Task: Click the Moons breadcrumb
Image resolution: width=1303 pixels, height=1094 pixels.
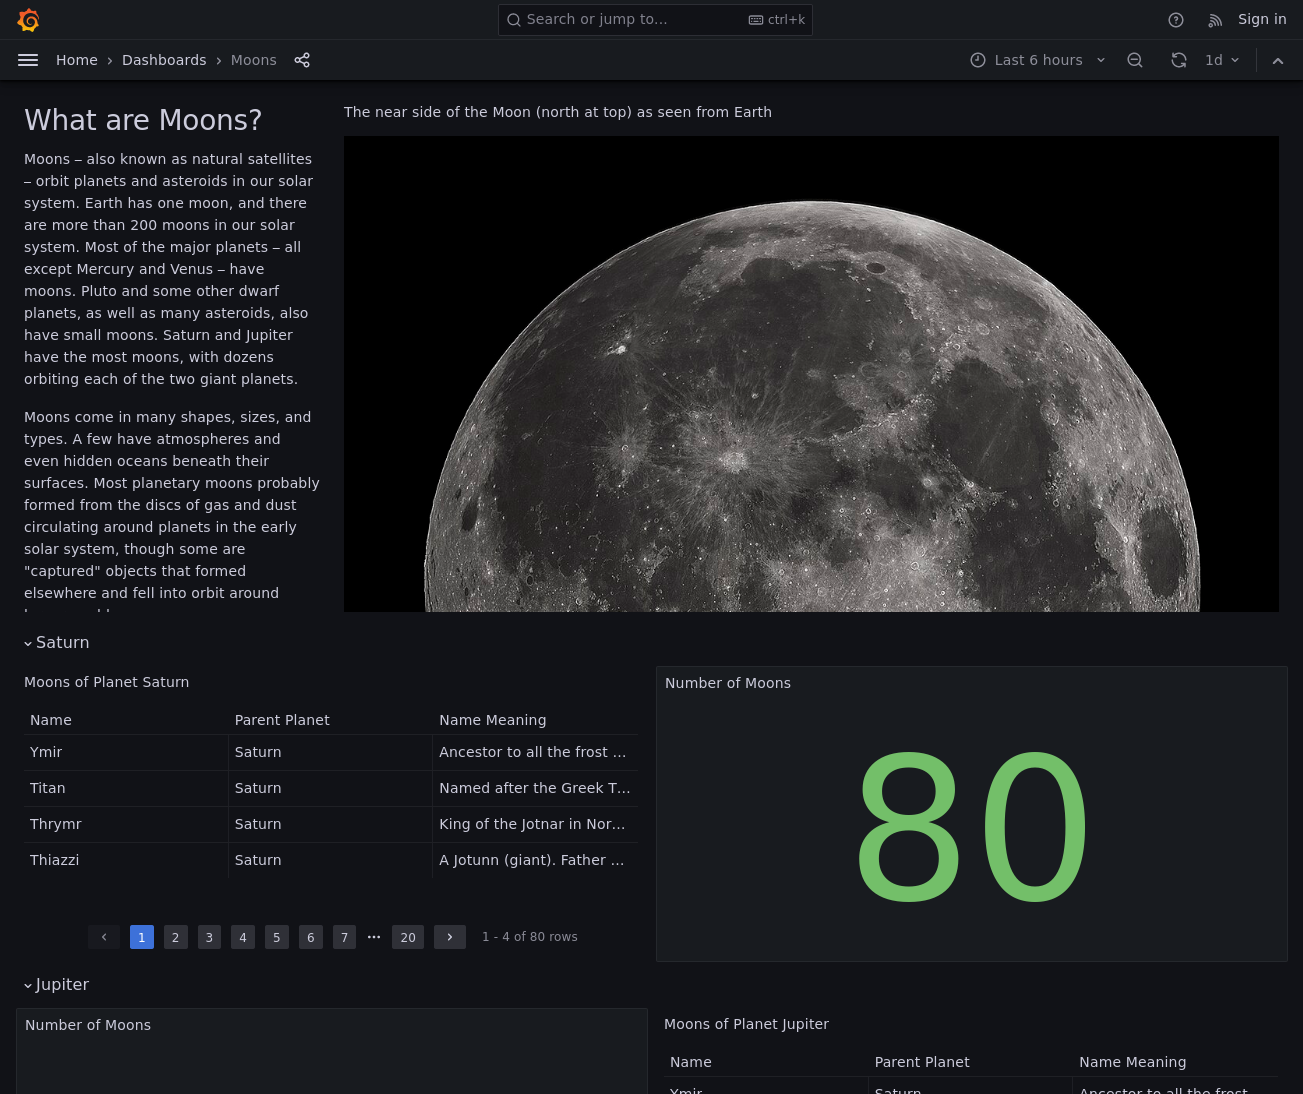Action: pyautogui.click(x=253, y=60)
